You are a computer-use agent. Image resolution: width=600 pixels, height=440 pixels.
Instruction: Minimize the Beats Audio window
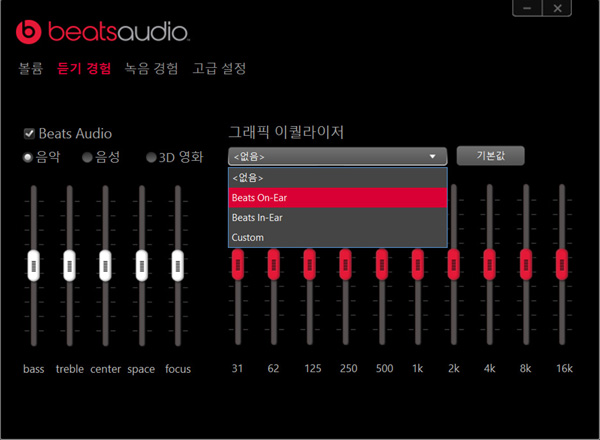click(x=527, y=8)
